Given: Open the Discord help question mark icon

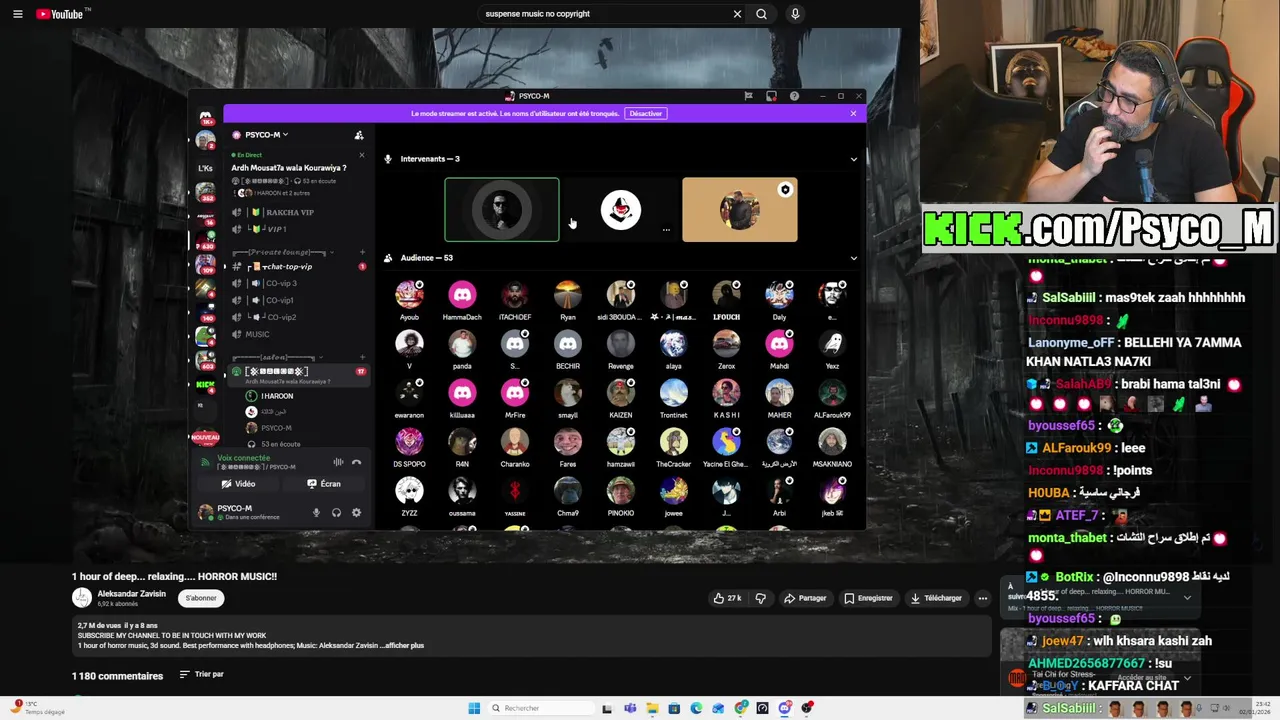Looking at the screenshot, I should 794,96.
